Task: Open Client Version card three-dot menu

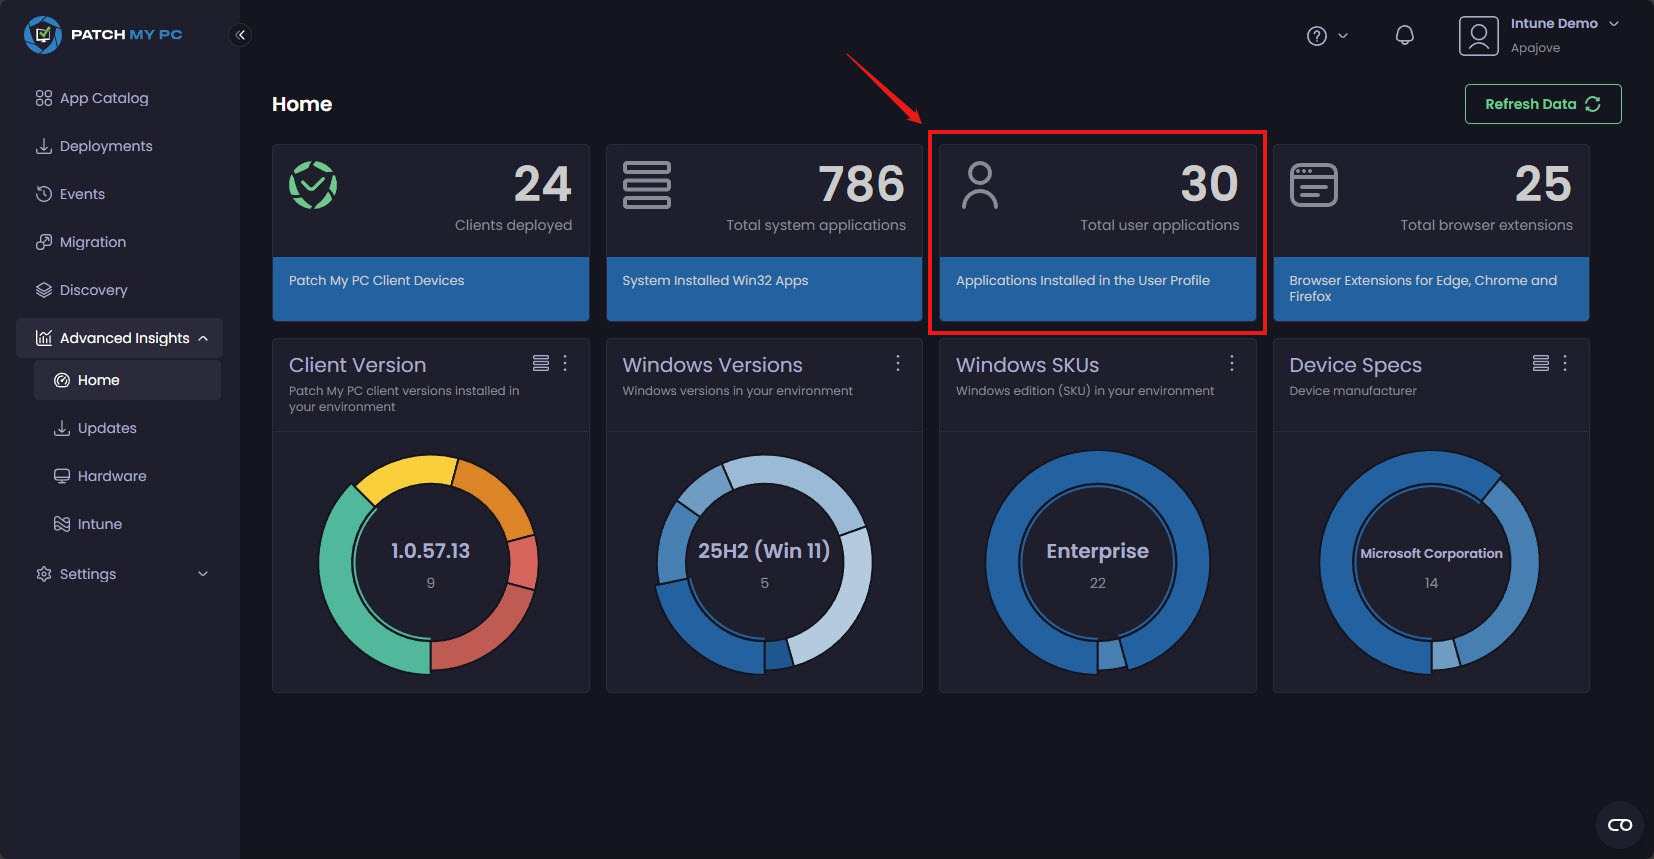Action: (x=565, y=363)
